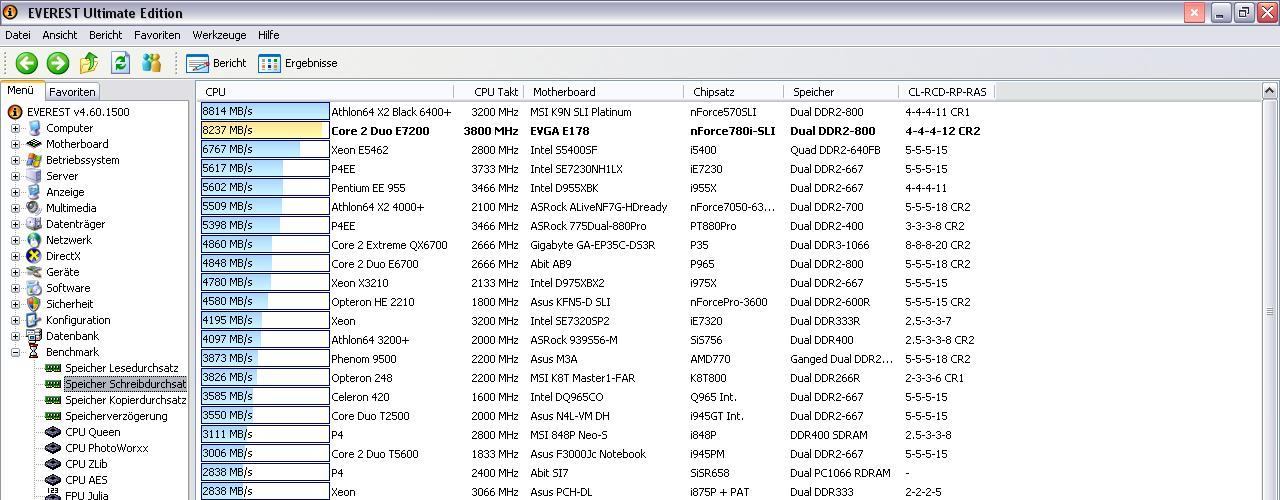
Task: Open the Ergebnisse results toolbar button
Action: coord(297,63)
